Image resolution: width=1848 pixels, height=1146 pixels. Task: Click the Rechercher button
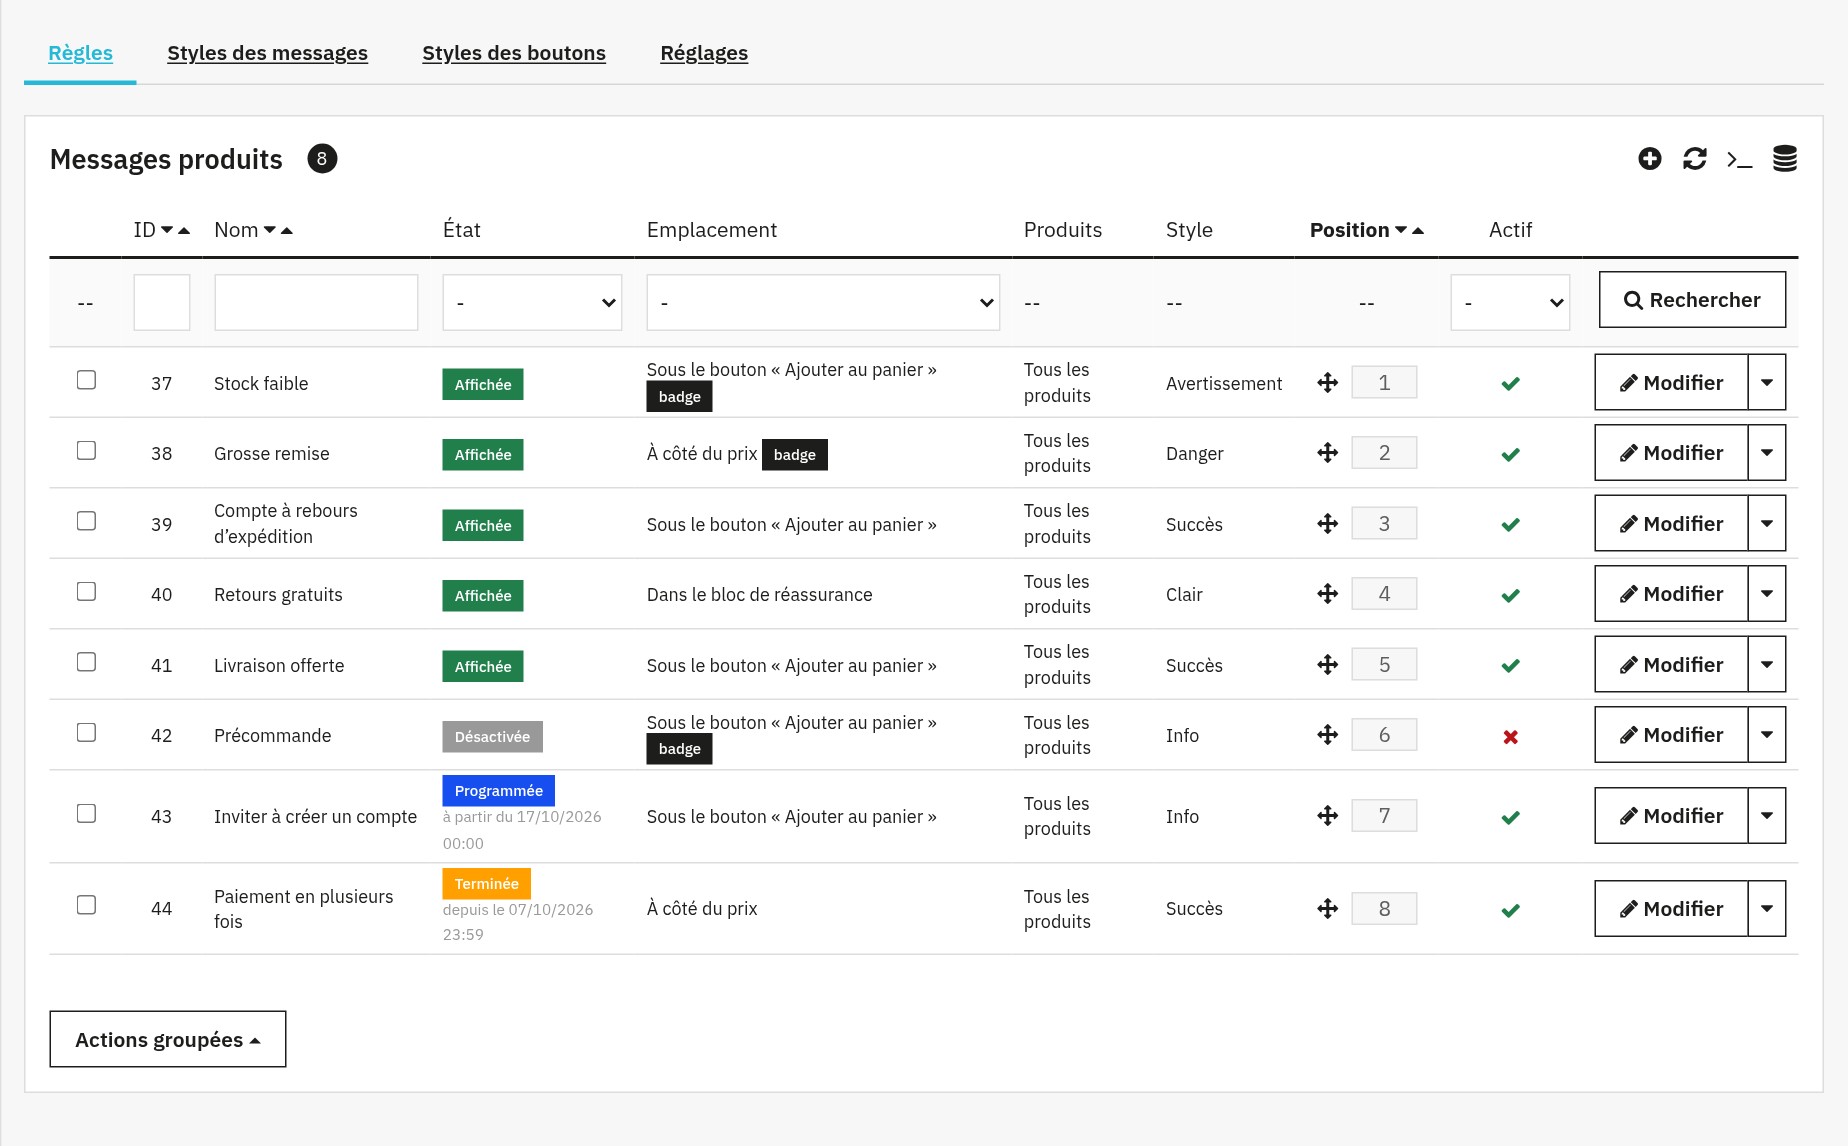click(1692, 300)
